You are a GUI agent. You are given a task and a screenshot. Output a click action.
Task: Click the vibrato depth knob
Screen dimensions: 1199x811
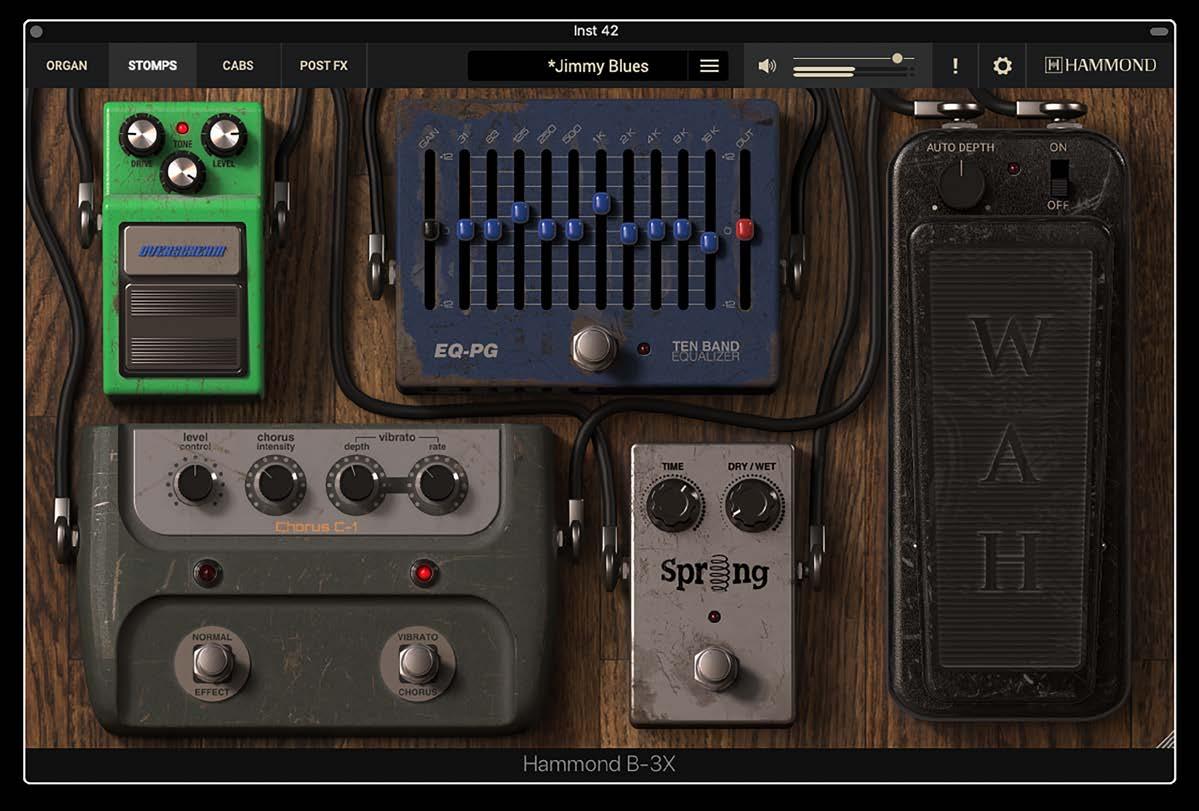(356, 483)
